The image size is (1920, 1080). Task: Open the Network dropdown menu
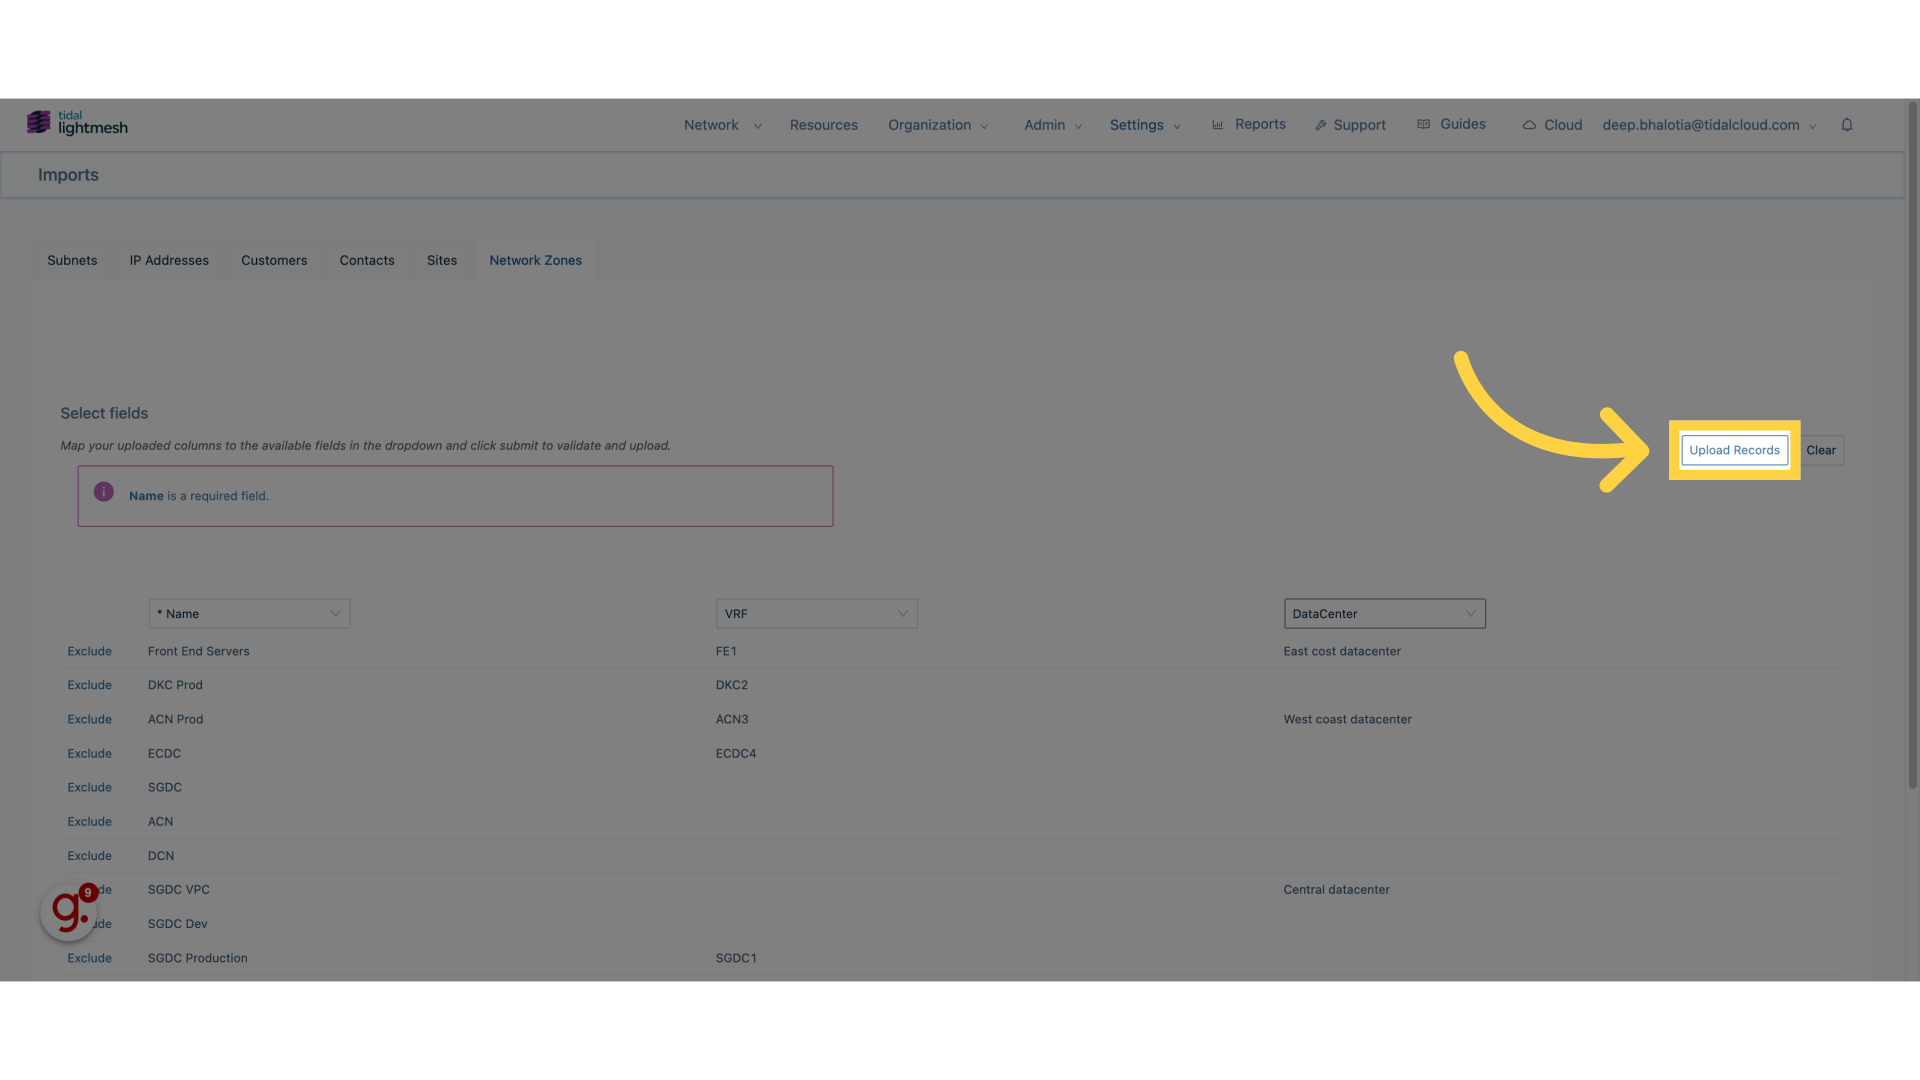(721, 125)
